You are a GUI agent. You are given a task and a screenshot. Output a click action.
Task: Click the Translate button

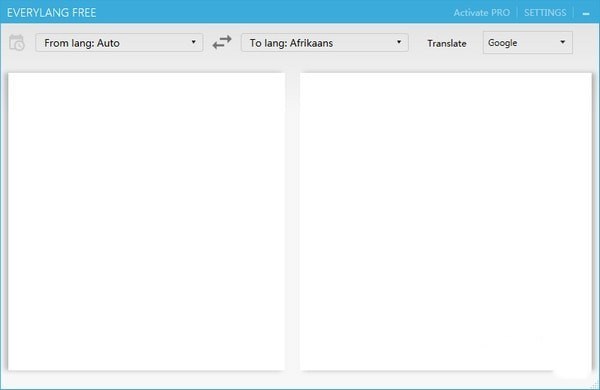447,43
